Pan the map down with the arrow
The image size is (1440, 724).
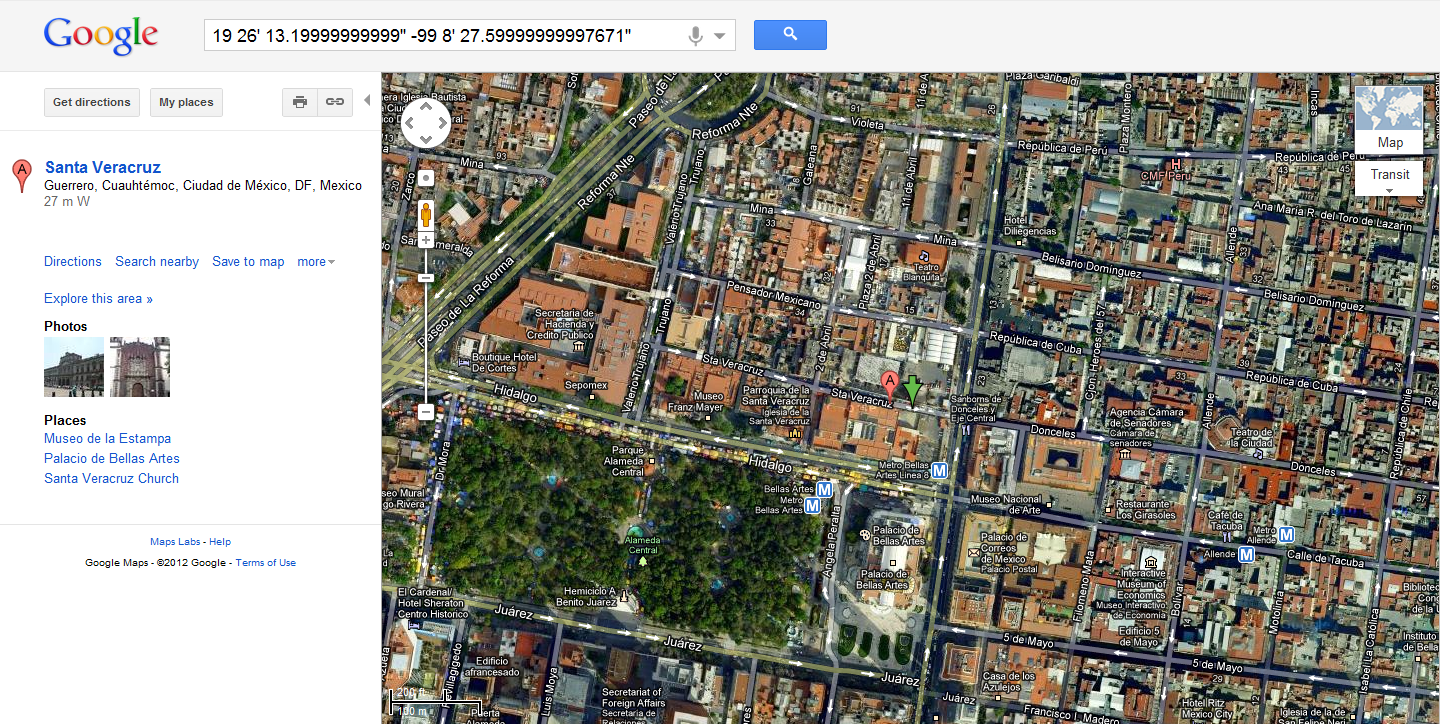[x=426, y=140]
